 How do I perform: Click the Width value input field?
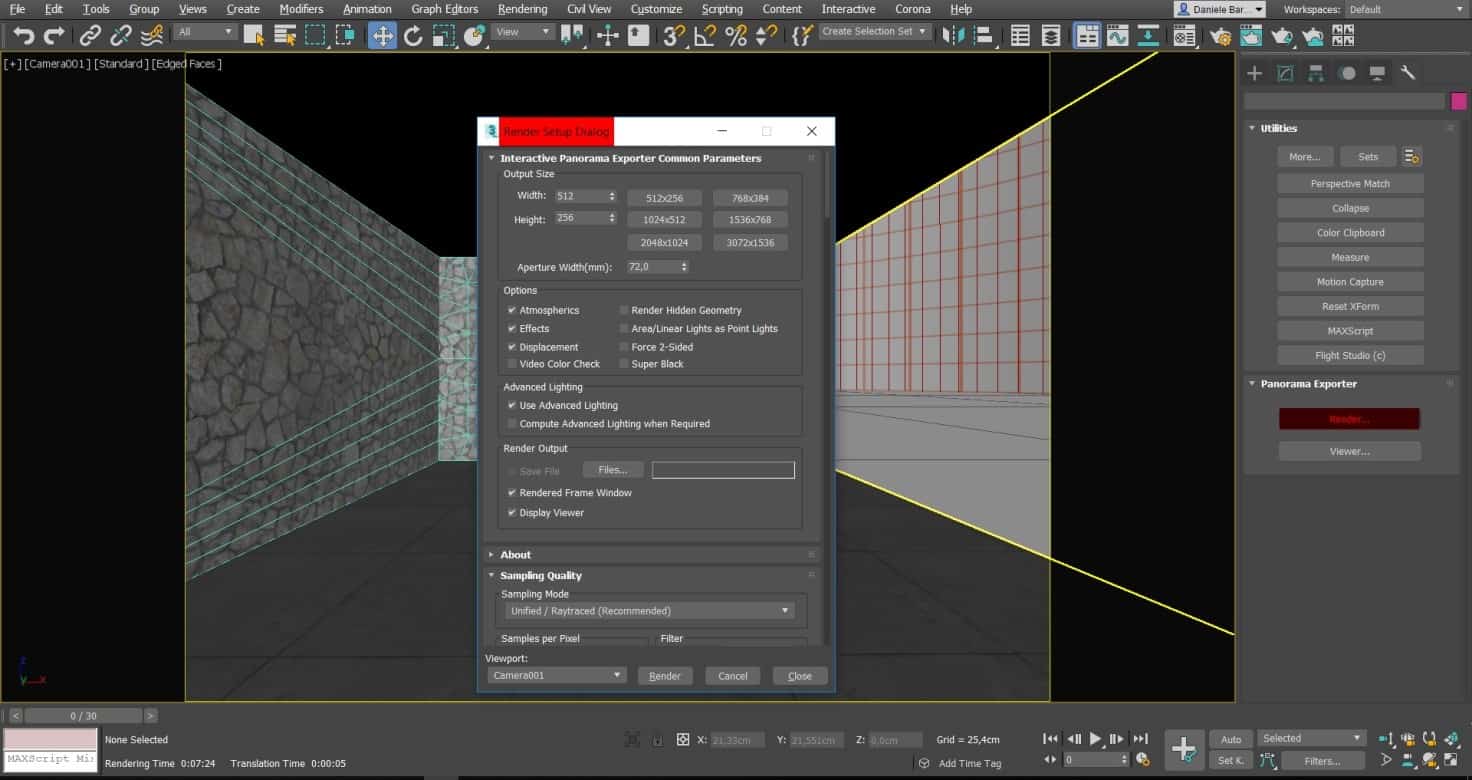[580, 195]
